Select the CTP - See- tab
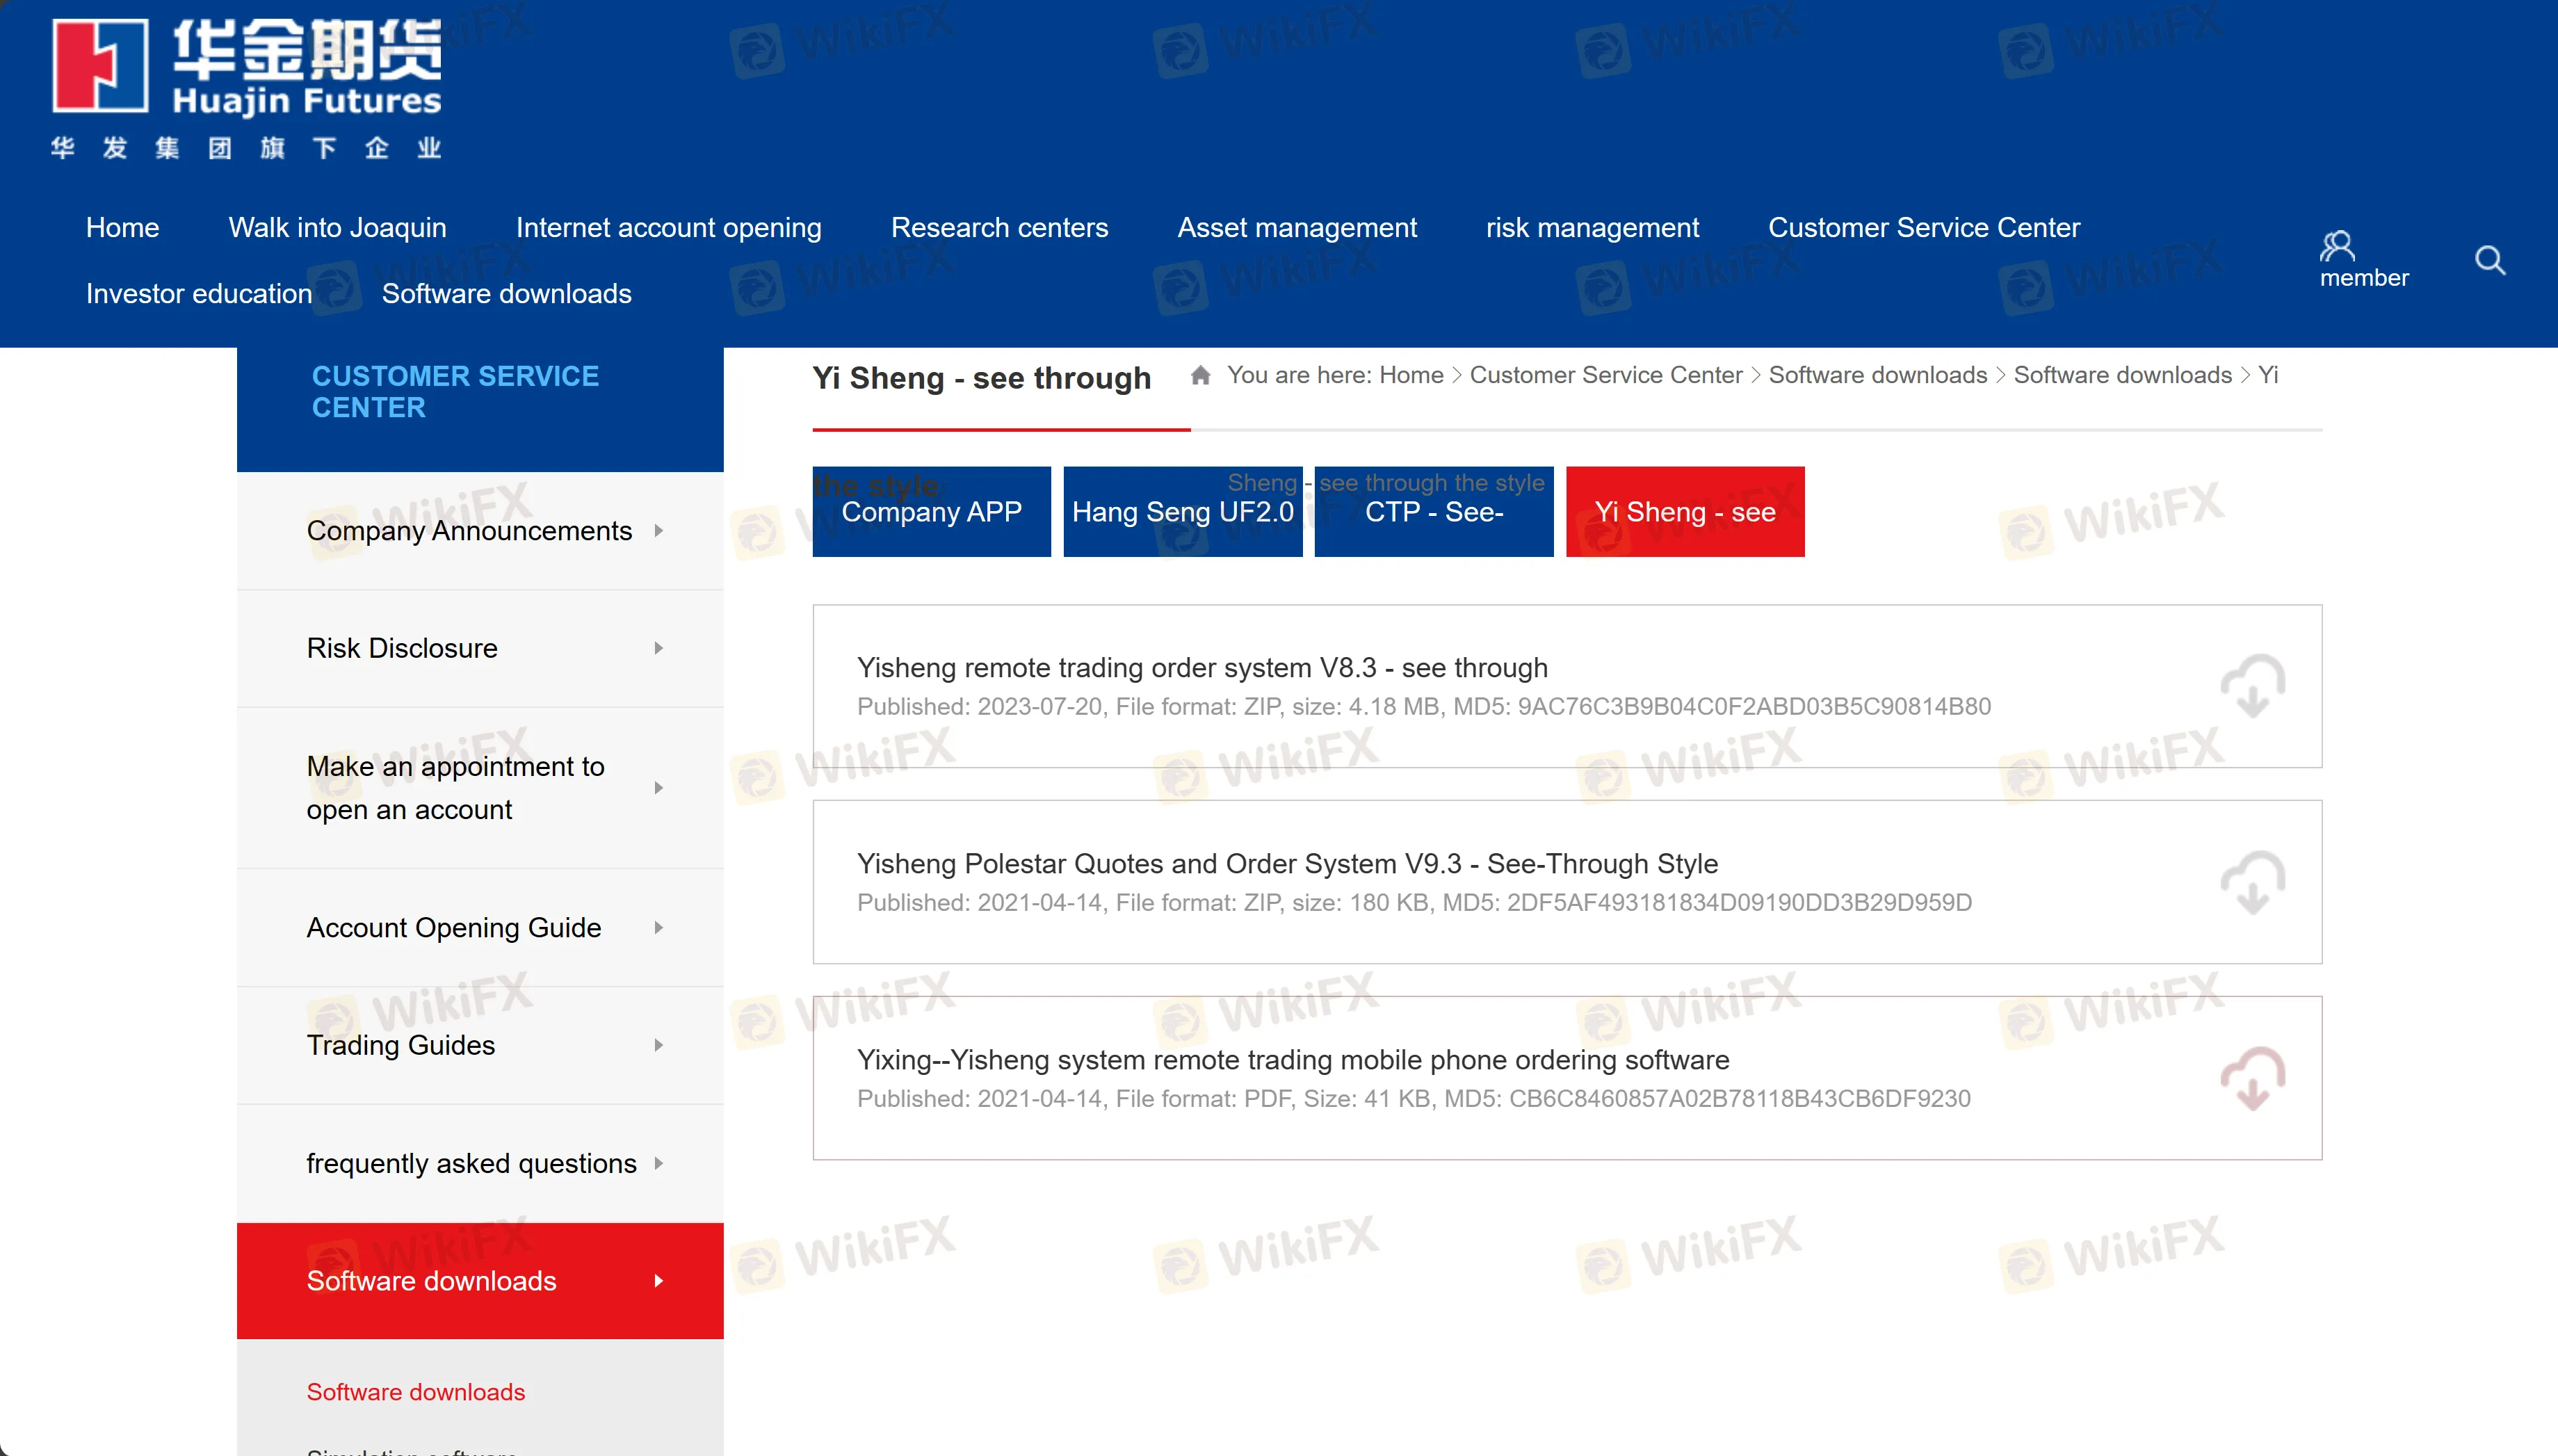 1433,512
